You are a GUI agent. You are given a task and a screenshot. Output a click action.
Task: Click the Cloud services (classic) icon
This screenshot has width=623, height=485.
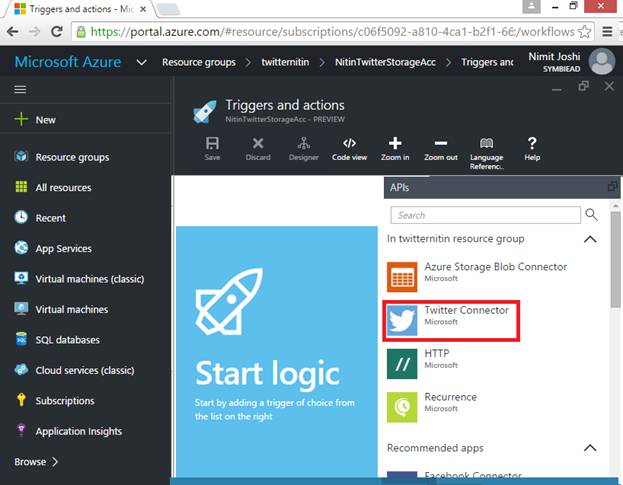tap(21, 370)
